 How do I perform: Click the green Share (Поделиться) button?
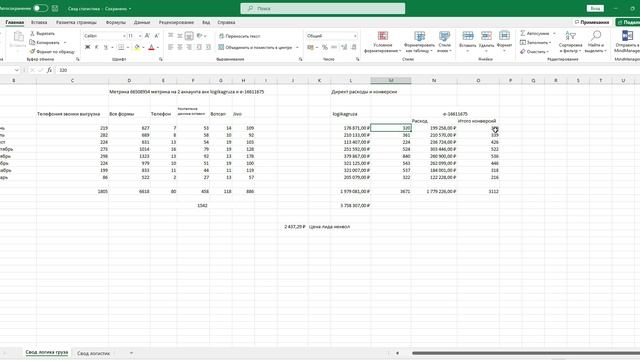[x=628, y=22]
